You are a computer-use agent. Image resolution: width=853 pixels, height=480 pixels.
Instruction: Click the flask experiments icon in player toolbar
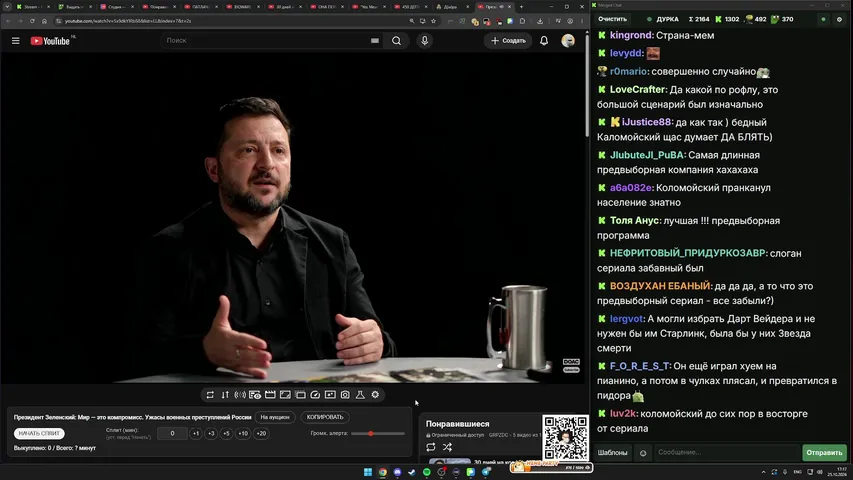(x=360, y=395)
